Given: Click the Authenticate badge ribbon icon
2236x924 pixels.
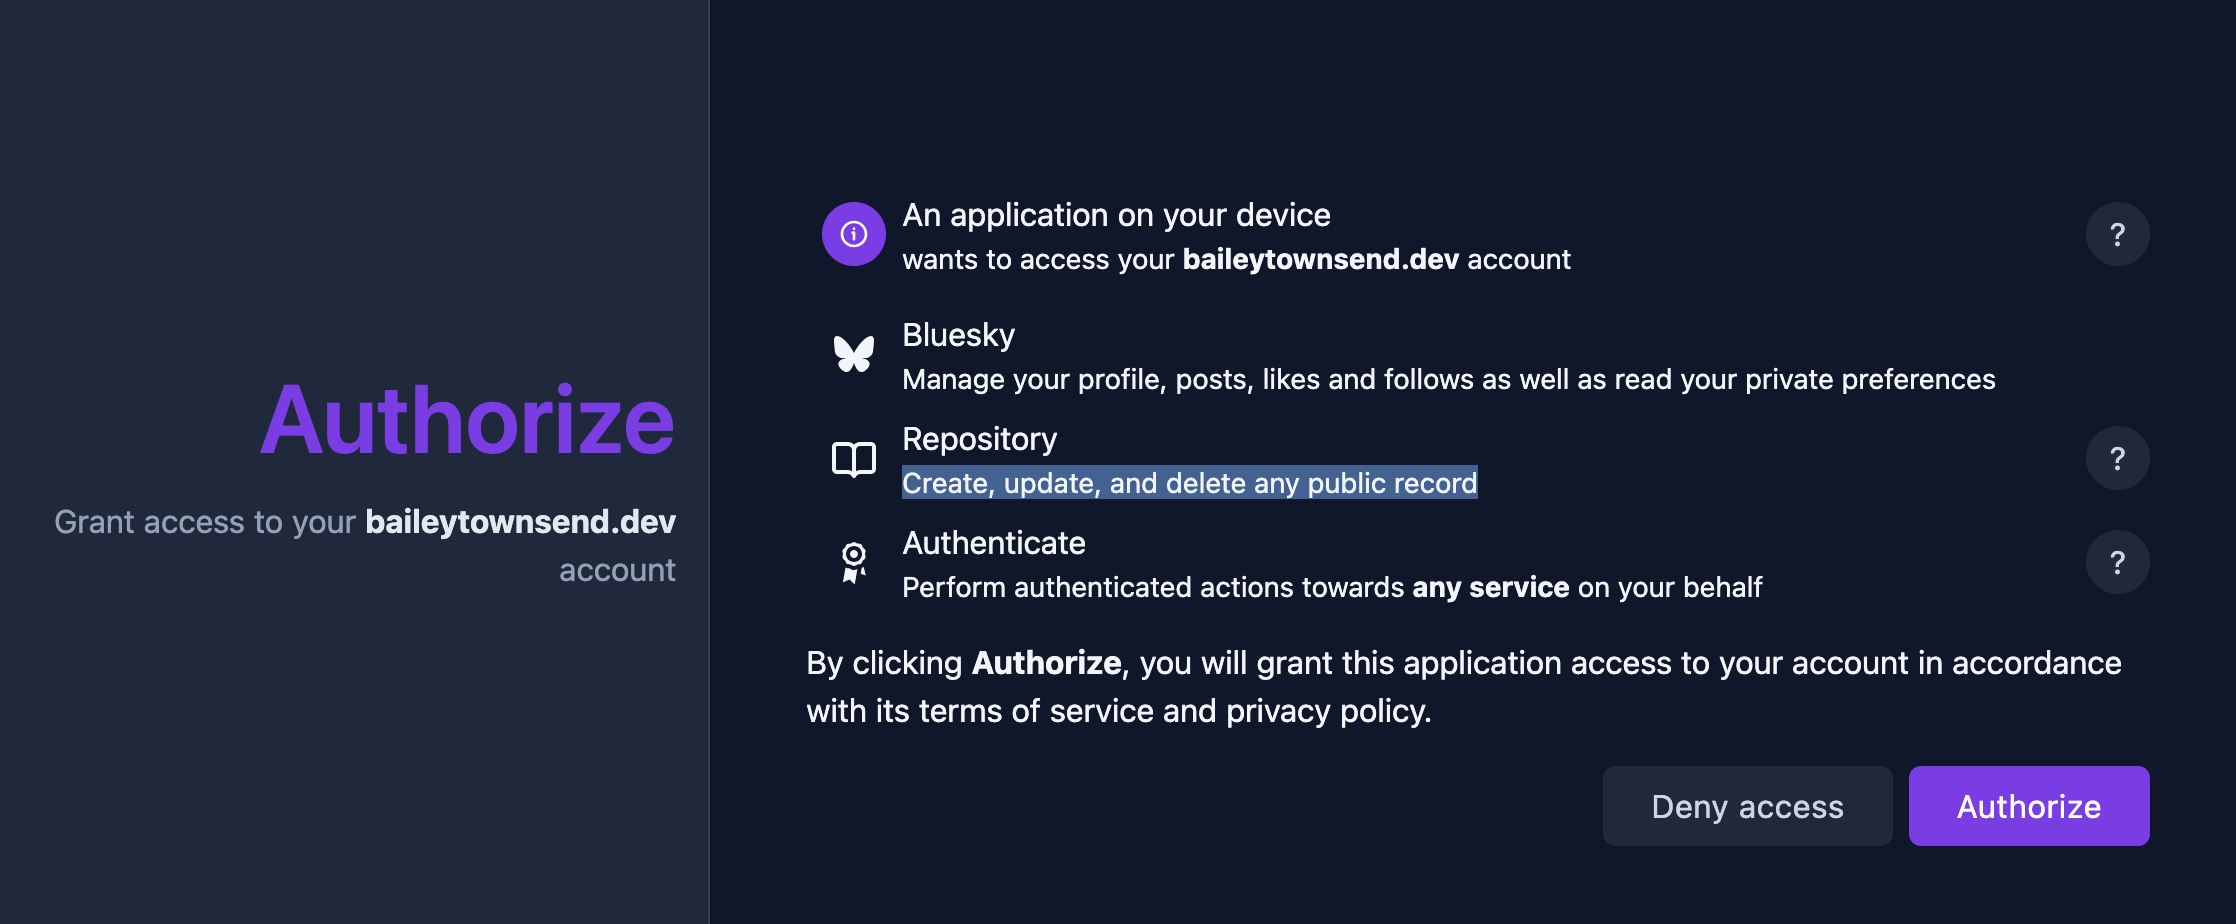Looking at the screenshot, I should coord(854,562).
